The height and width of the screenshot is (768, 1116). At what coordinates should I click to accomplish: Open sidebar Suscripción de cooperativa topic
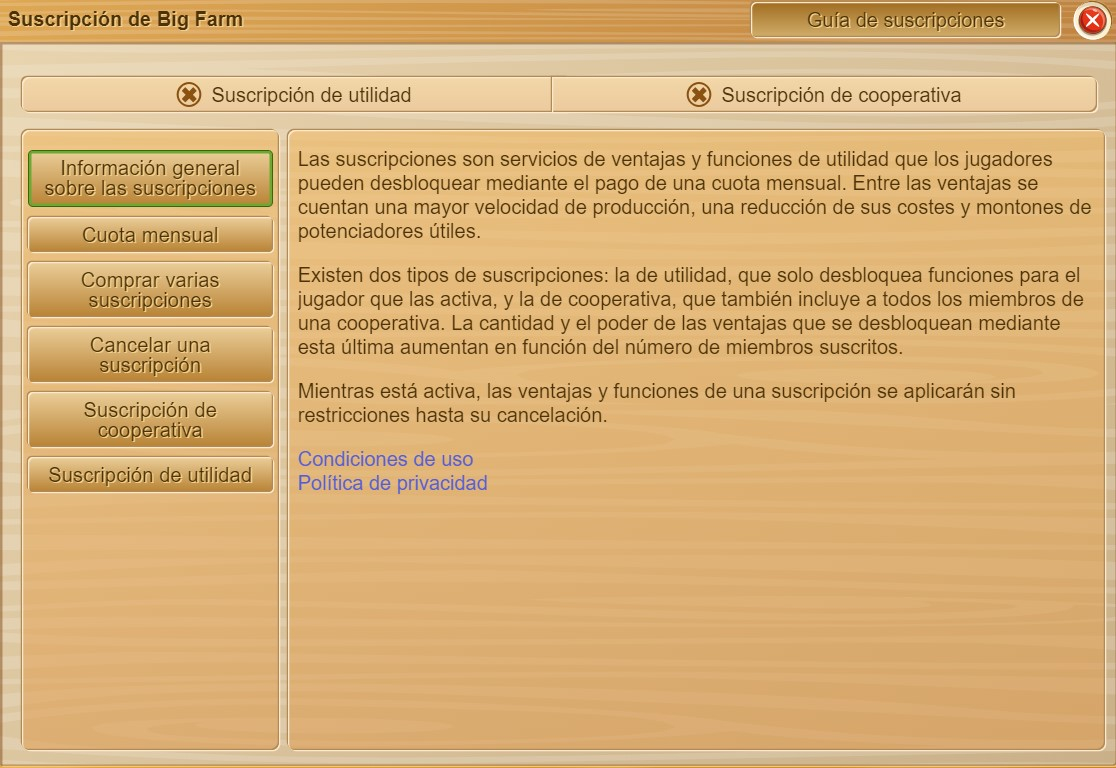tap(150, 420)
